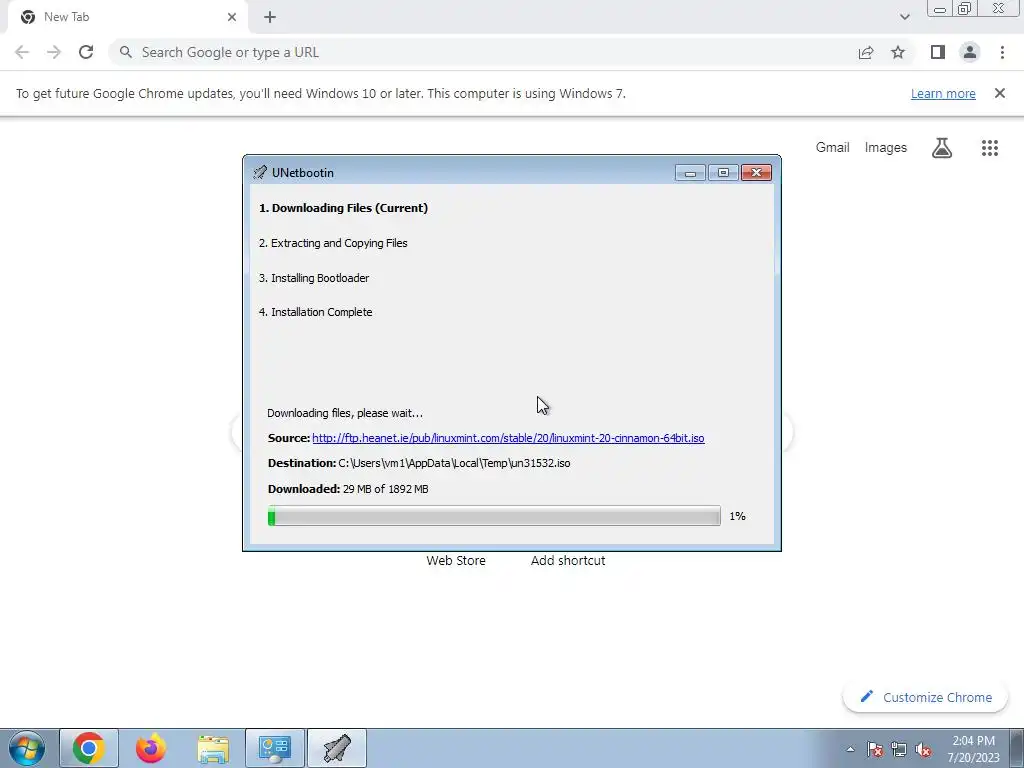The width and height of the screenshot is (1024, 768).
Task: Open Google Images link
Action: click(x=886, y=148)
